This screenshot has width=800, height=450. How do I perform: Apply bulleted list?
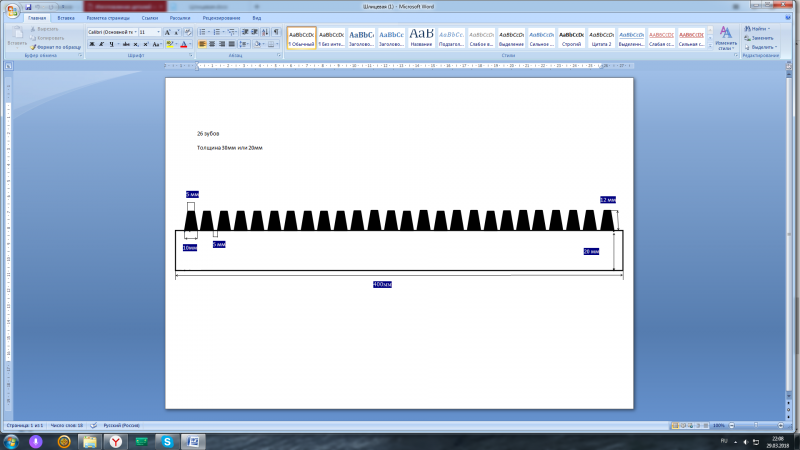point(203,32)
